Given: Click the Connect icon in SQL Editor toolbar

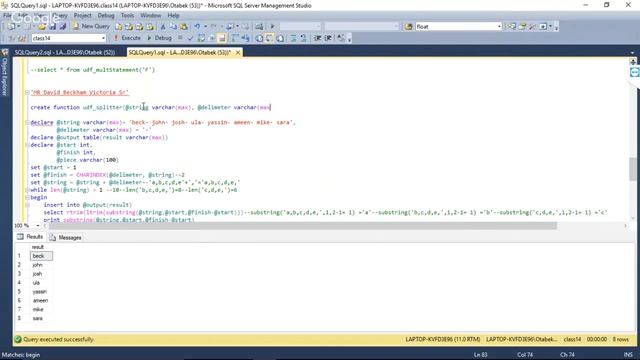Looking at the screenshot, I should [x=11, y=38].
